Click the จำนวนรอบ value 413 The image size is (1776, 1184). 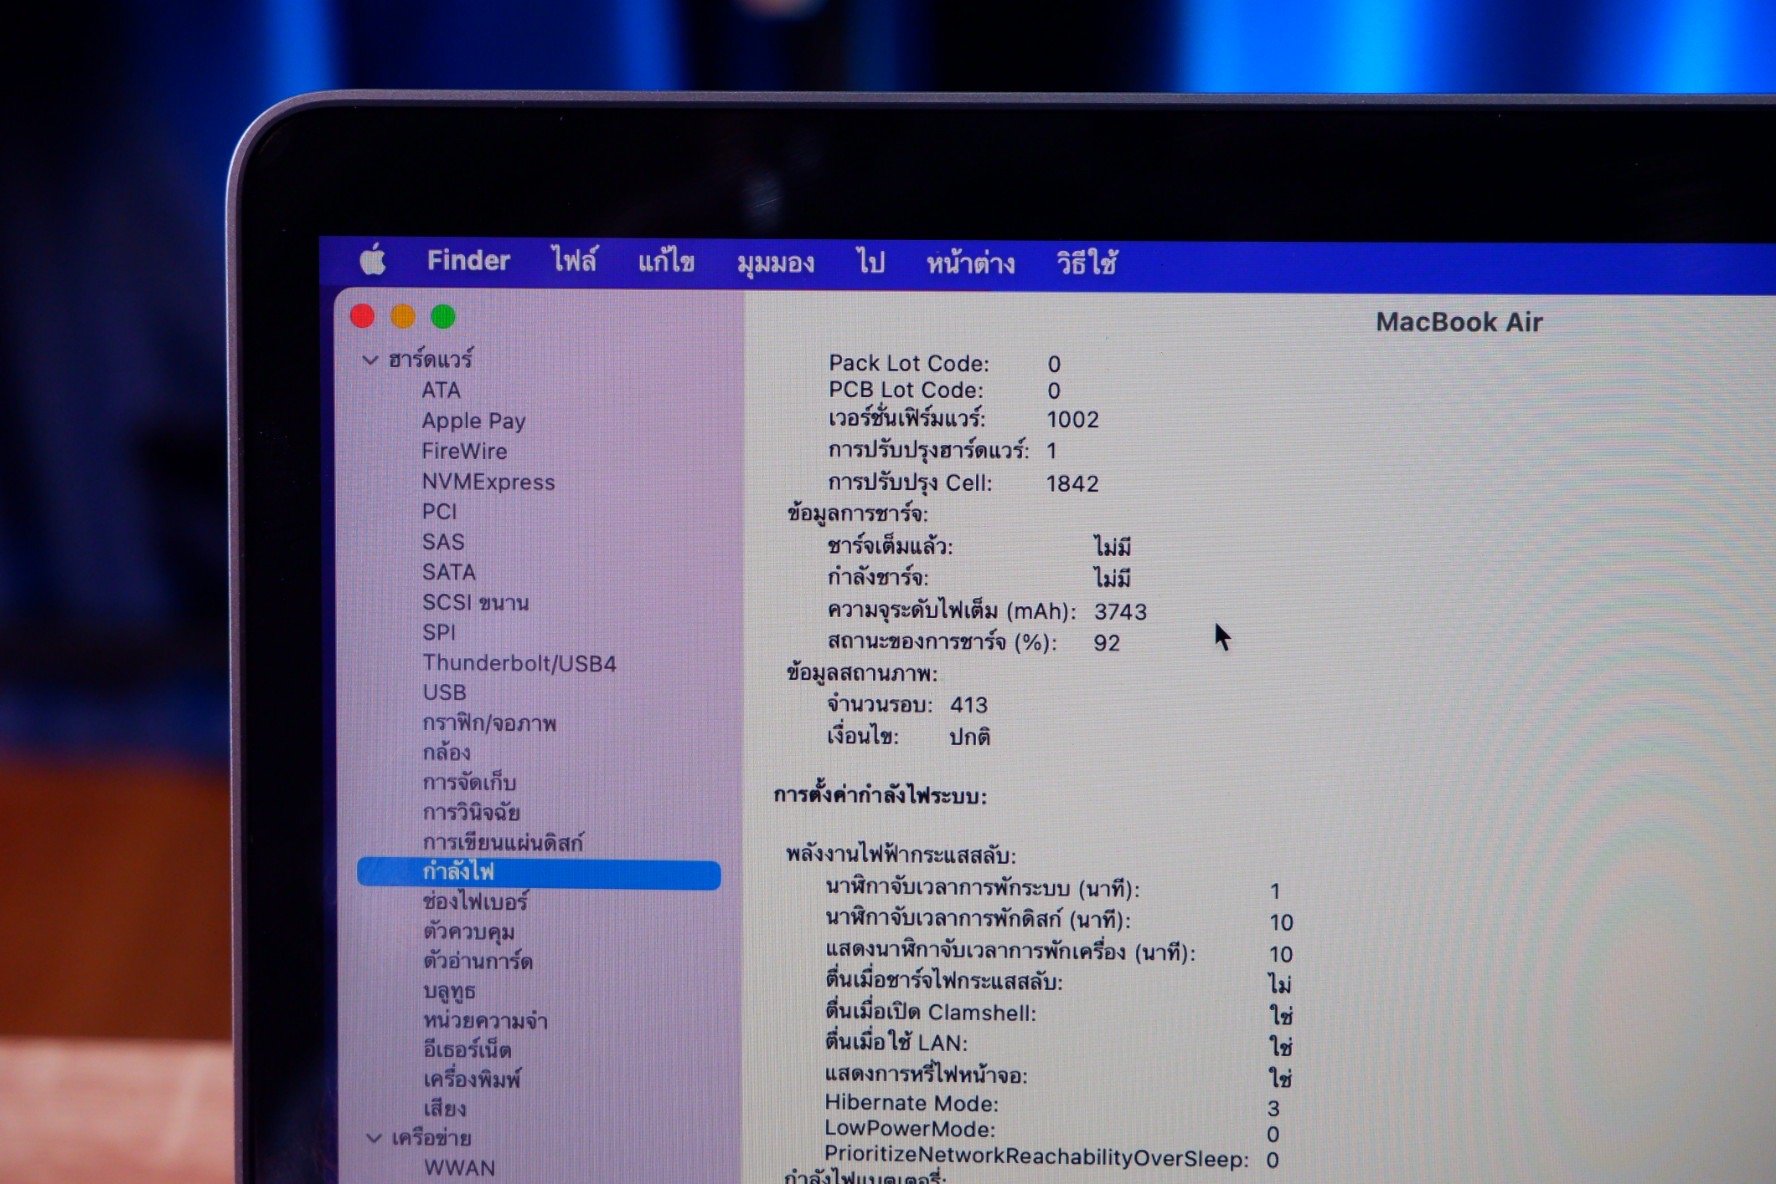click(968, 705)
